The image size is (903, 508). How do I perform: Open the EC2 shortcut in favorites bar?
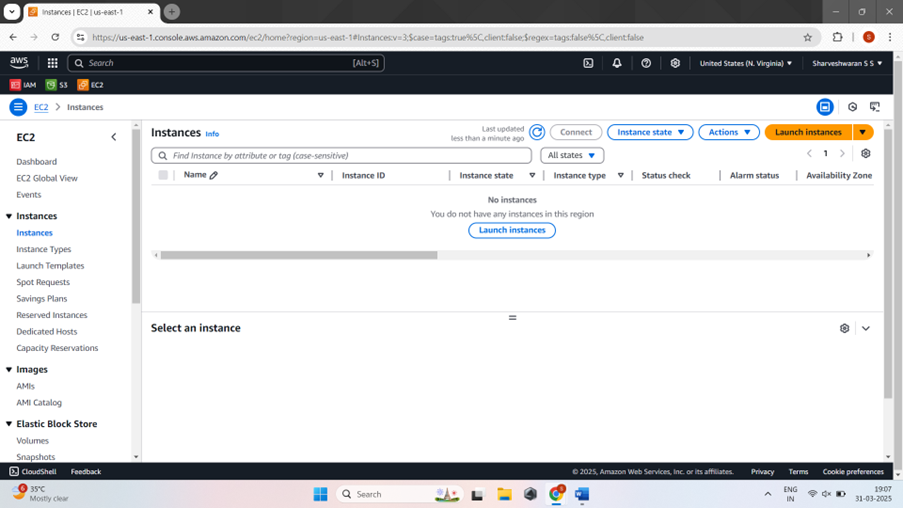point(90,85)
